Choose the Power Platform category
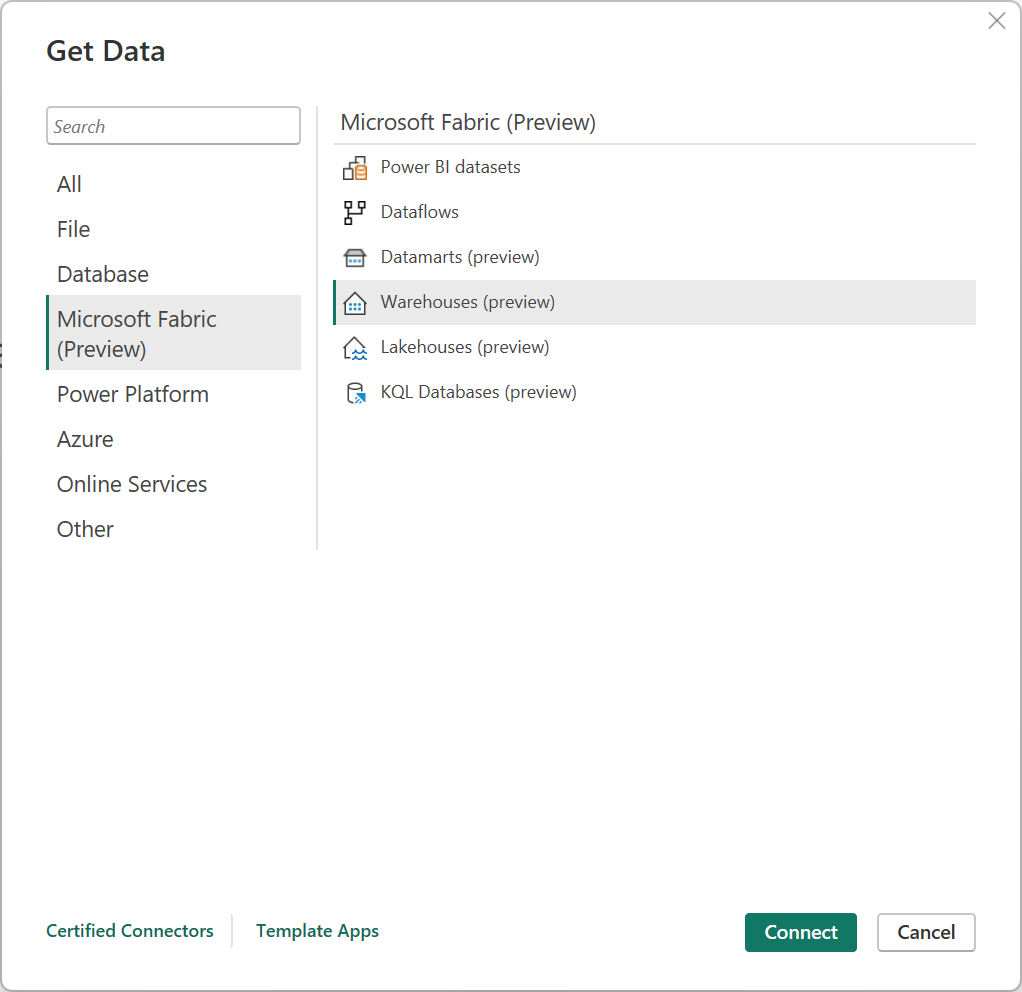This screenshot has width=1022, height=992. point(132,394)
